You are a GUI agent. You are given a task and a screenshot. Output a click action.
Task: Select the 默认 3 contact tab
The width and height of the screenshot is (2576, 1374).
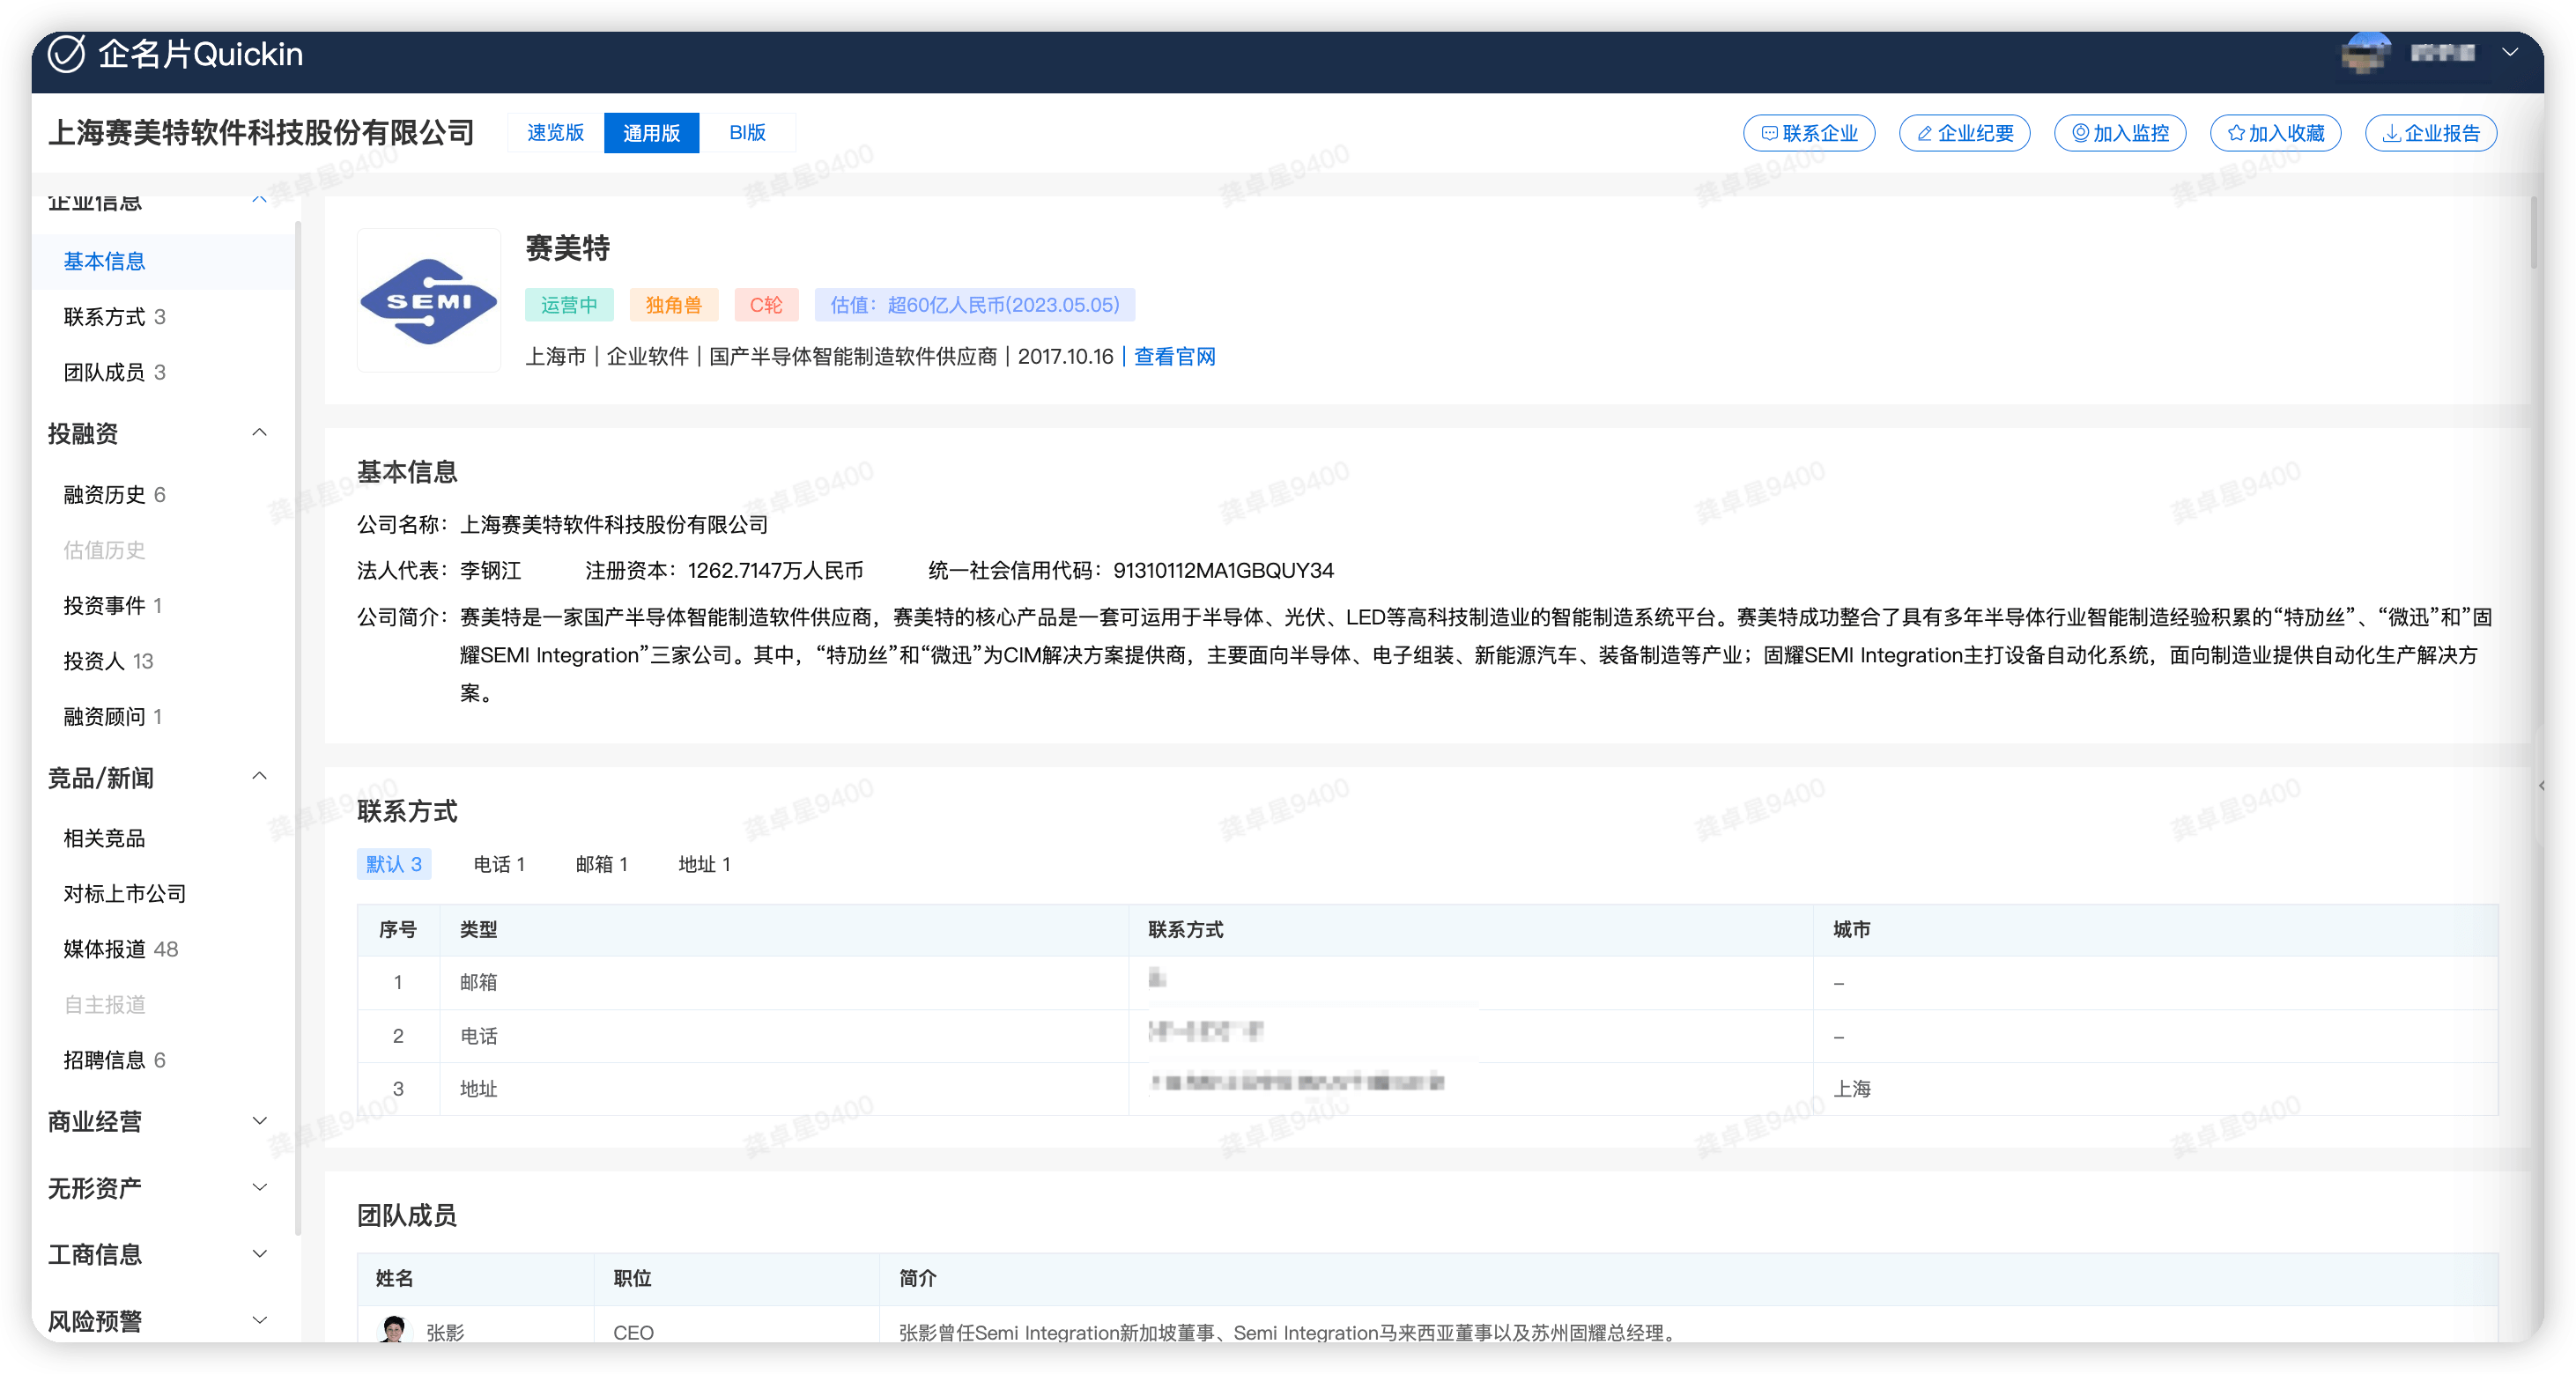coord(394,864)
